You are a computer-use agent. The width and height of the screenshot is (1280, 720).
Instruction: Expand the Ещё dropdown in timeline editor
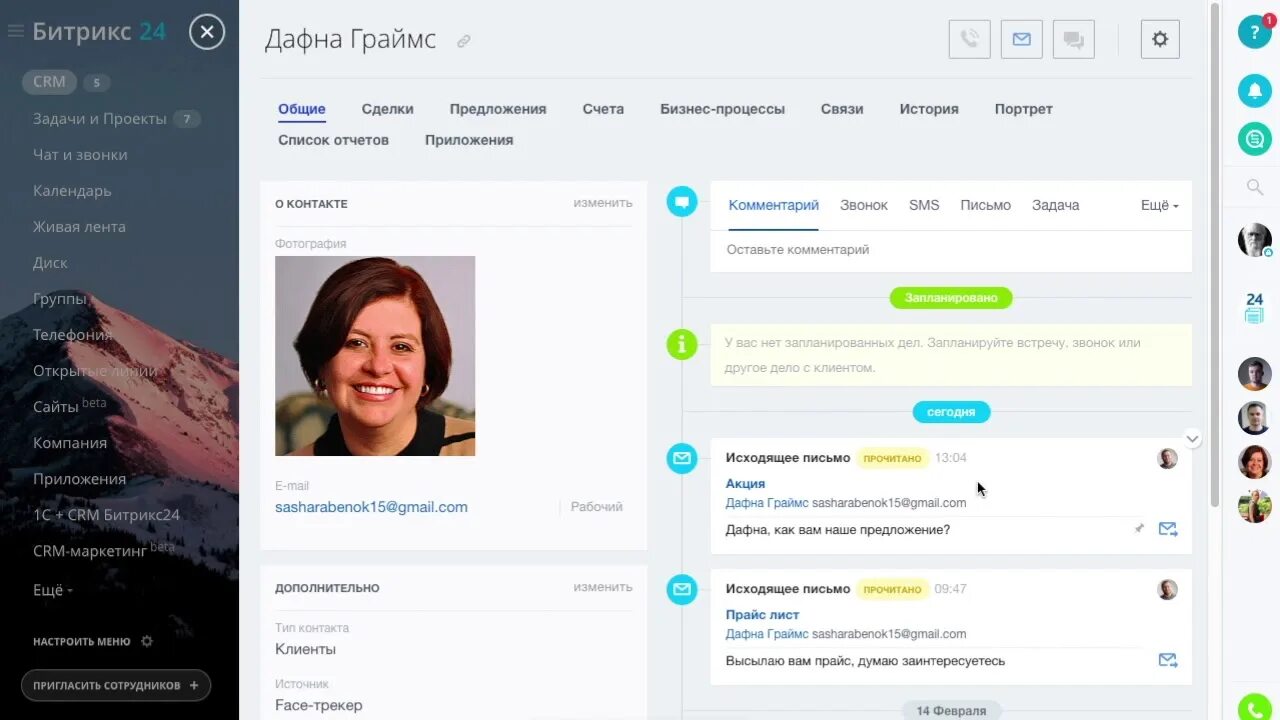coord(1160,205)
